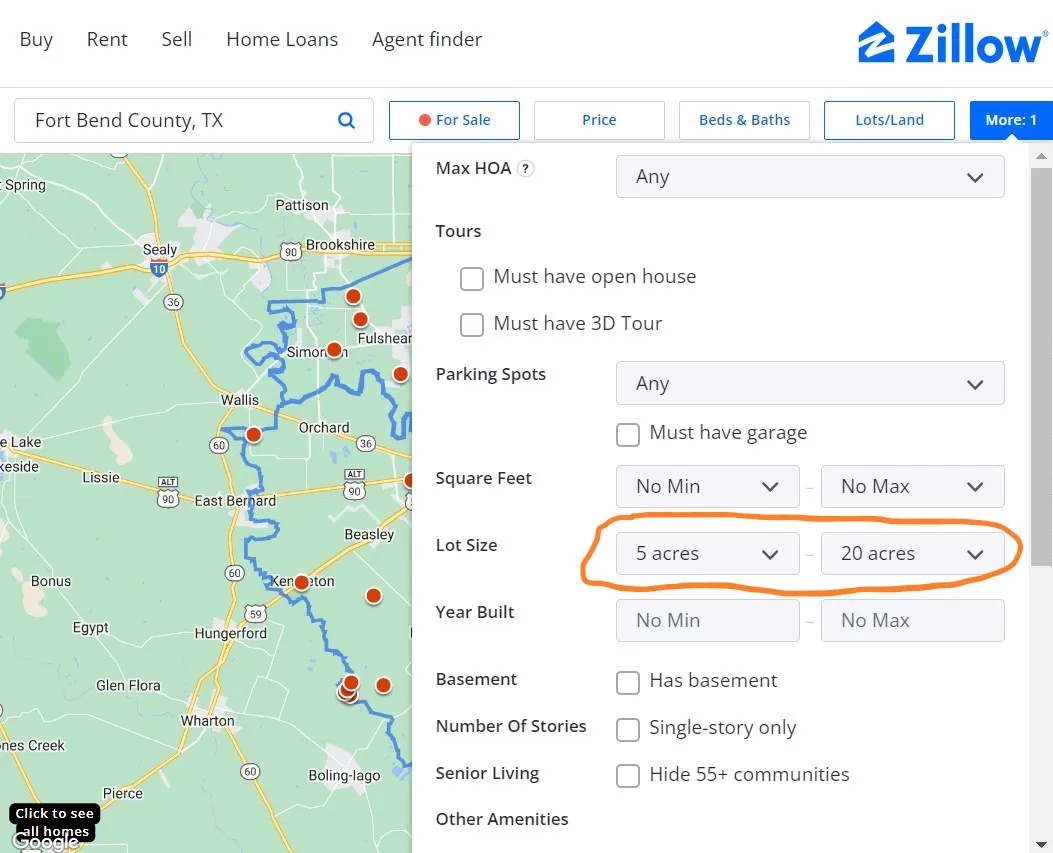Open the Parking Spots dropdown

tap(810, 384)
